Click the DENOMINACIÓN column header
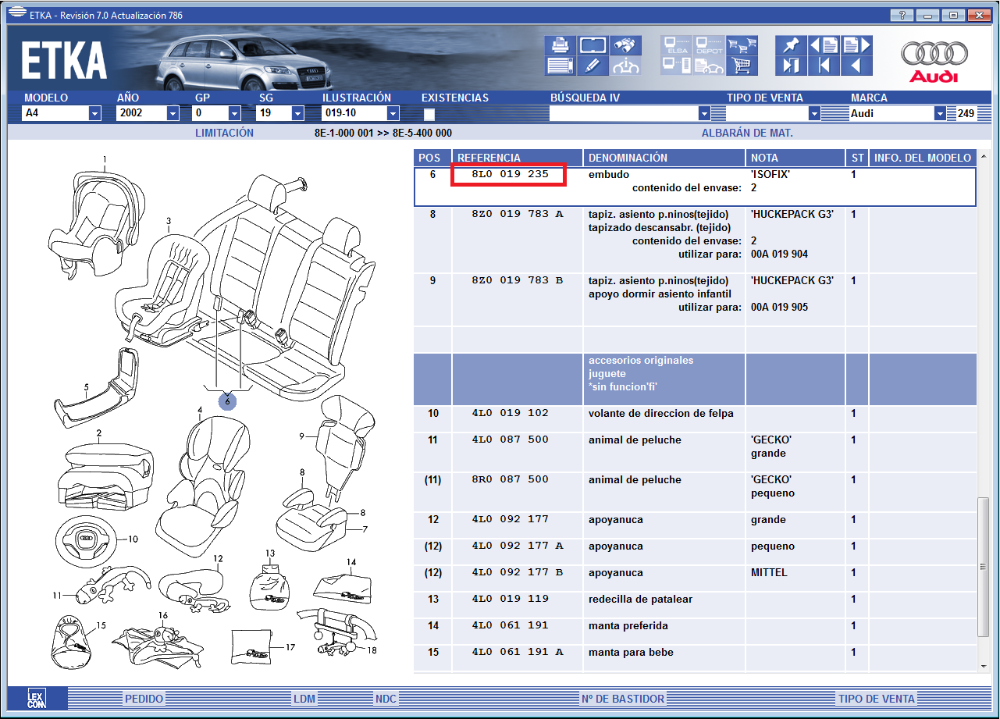Image resolution: width=1000 pixels, height=719 pixels. (664, 158)
